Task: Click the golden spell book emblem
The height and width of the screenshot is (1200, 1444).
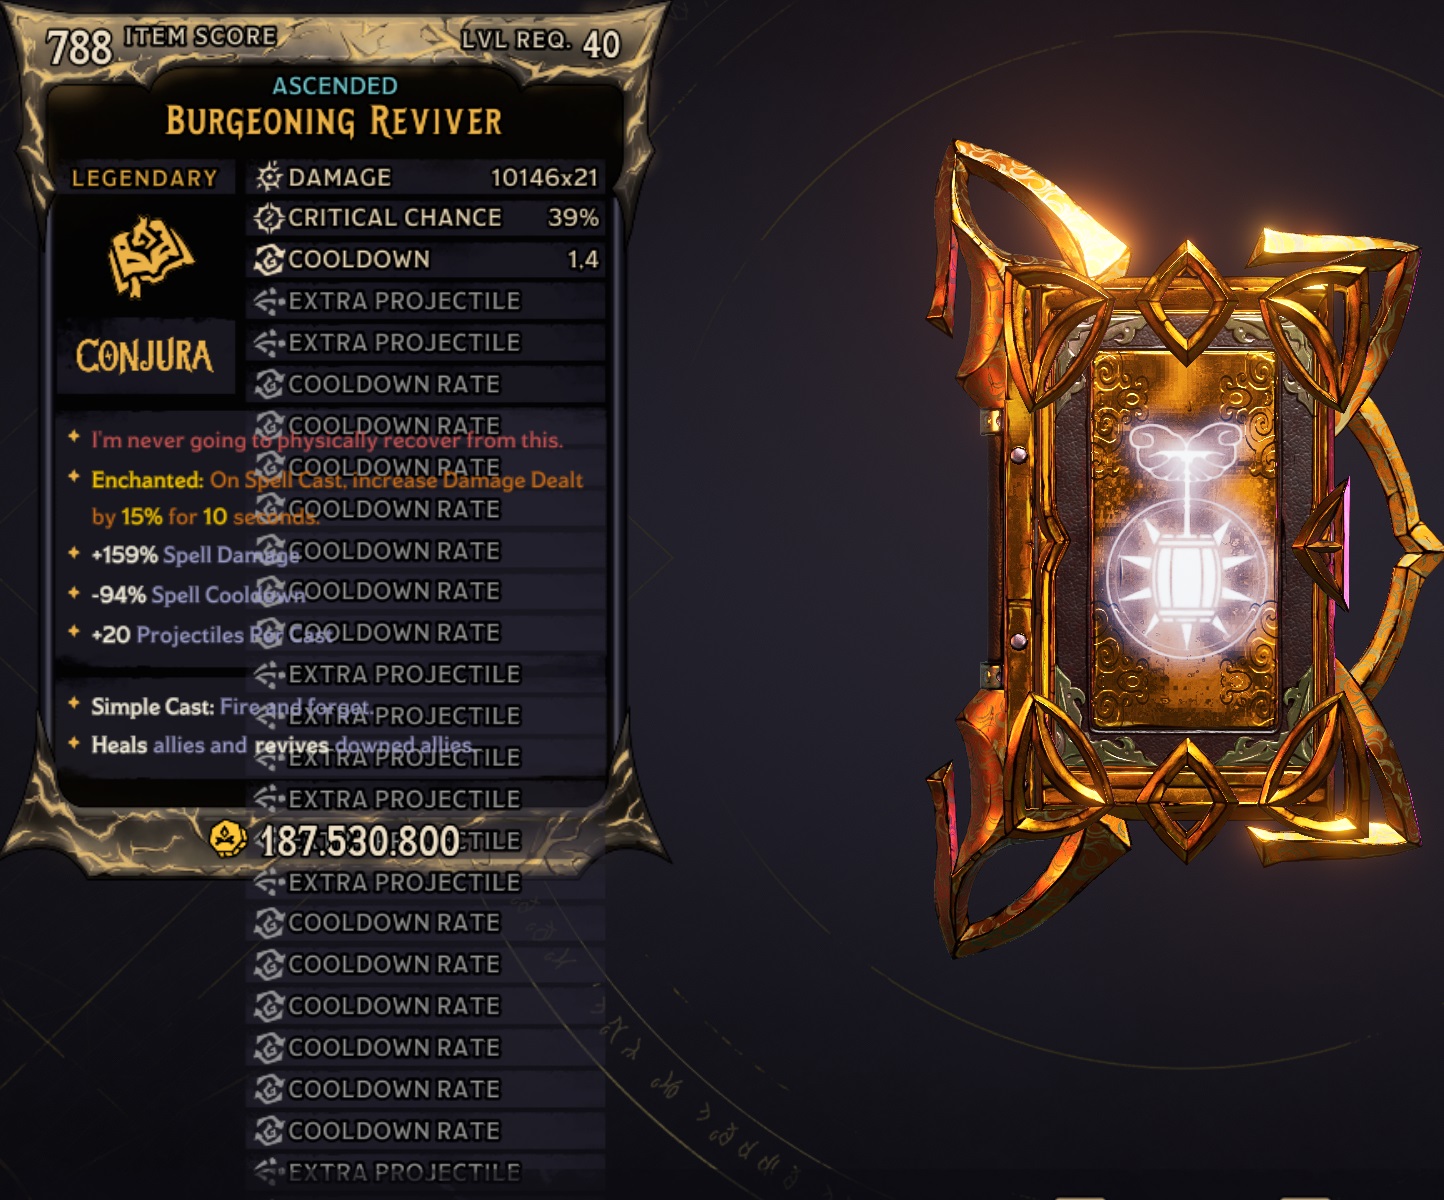Action: click(x=150, y=256)
